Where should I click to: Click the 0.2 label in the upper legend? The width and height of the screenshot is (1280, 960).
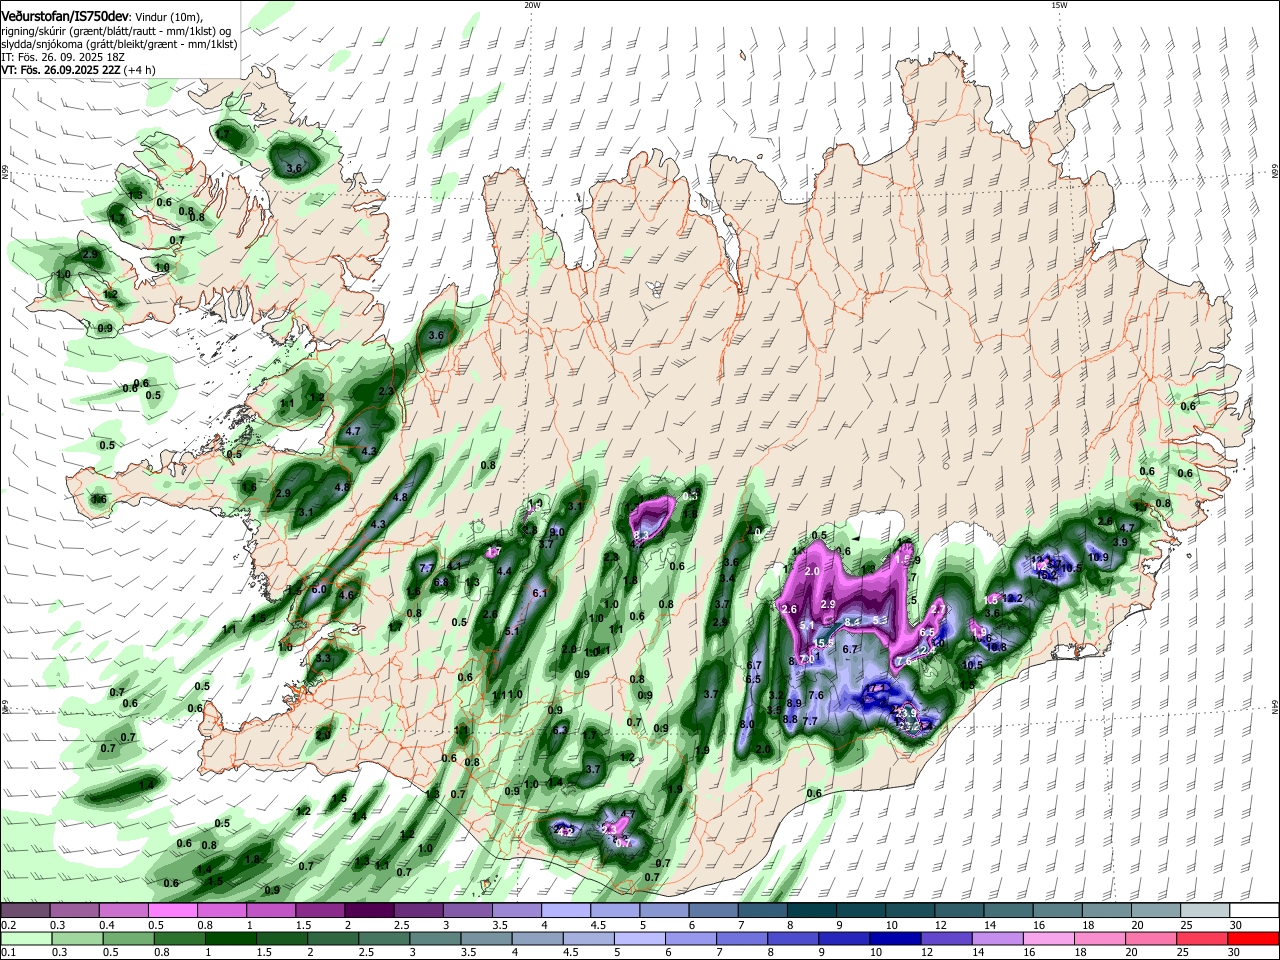tap(8, 925)
